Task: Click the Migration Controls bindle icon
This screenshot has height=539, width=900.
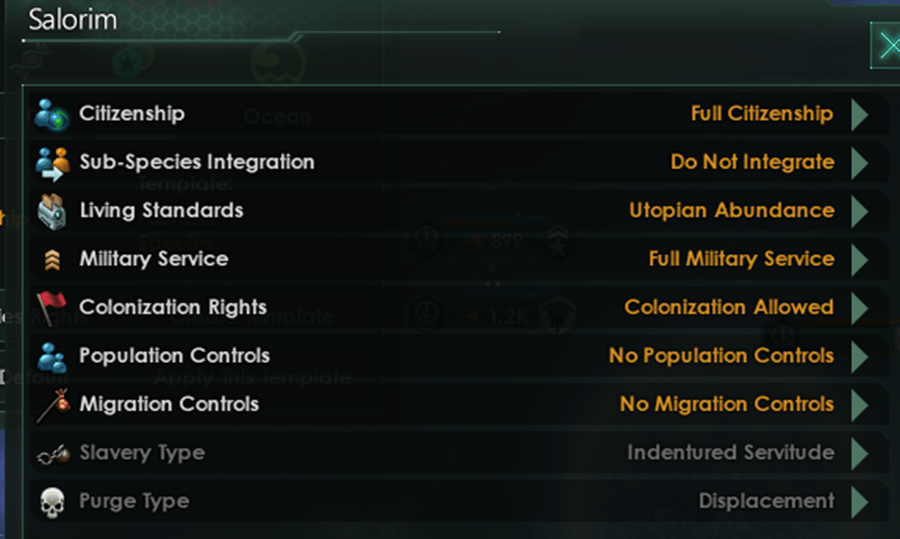Action: [49, 404]
